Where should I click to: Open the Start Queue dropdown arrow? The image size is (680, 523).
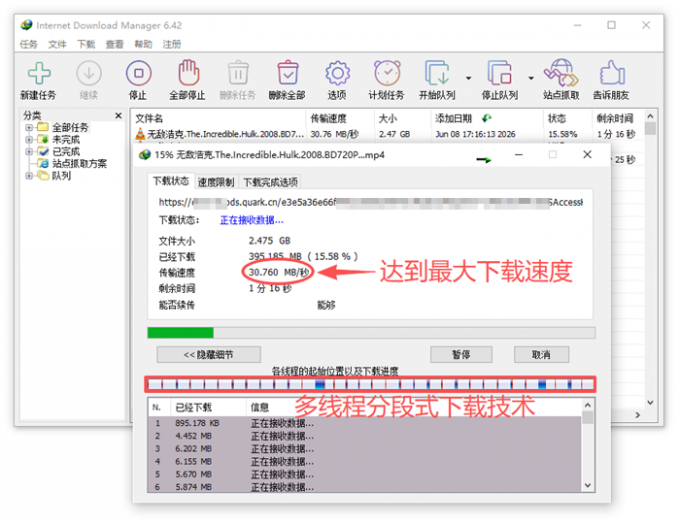[468, 78]
